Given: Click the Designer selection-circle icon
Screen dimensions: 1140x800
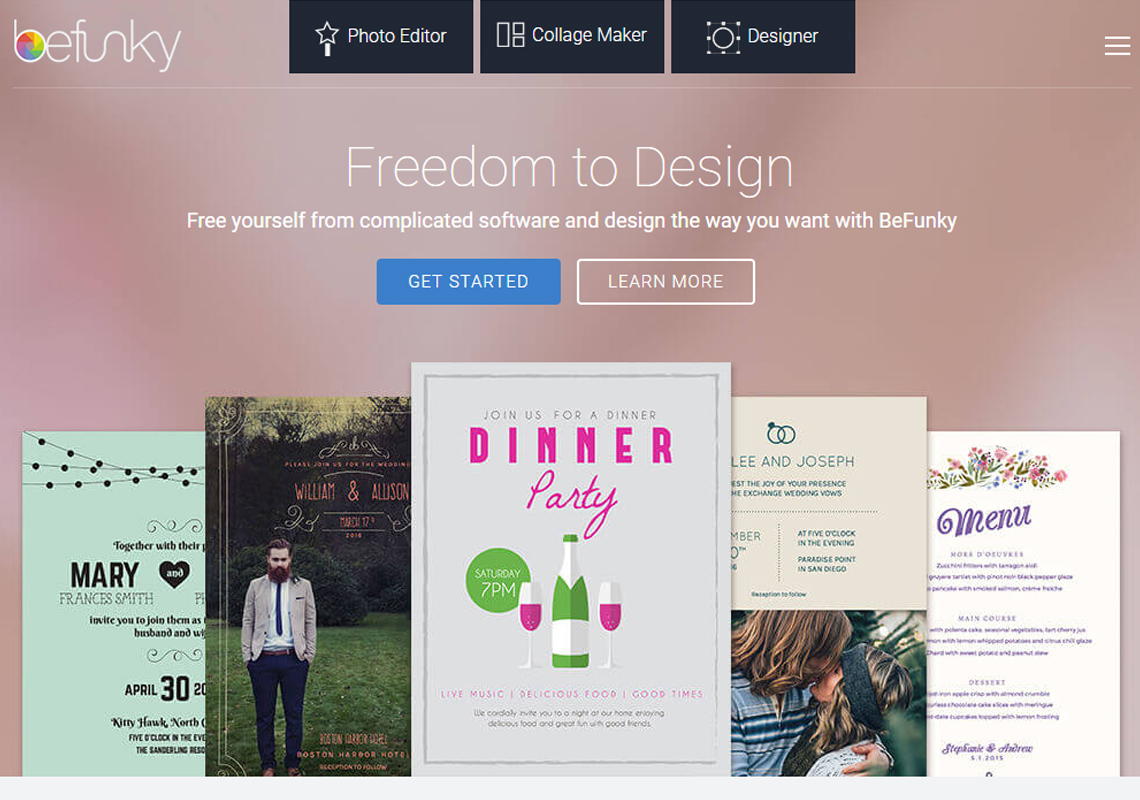Looking at the screenshot, I should (723, 38).
